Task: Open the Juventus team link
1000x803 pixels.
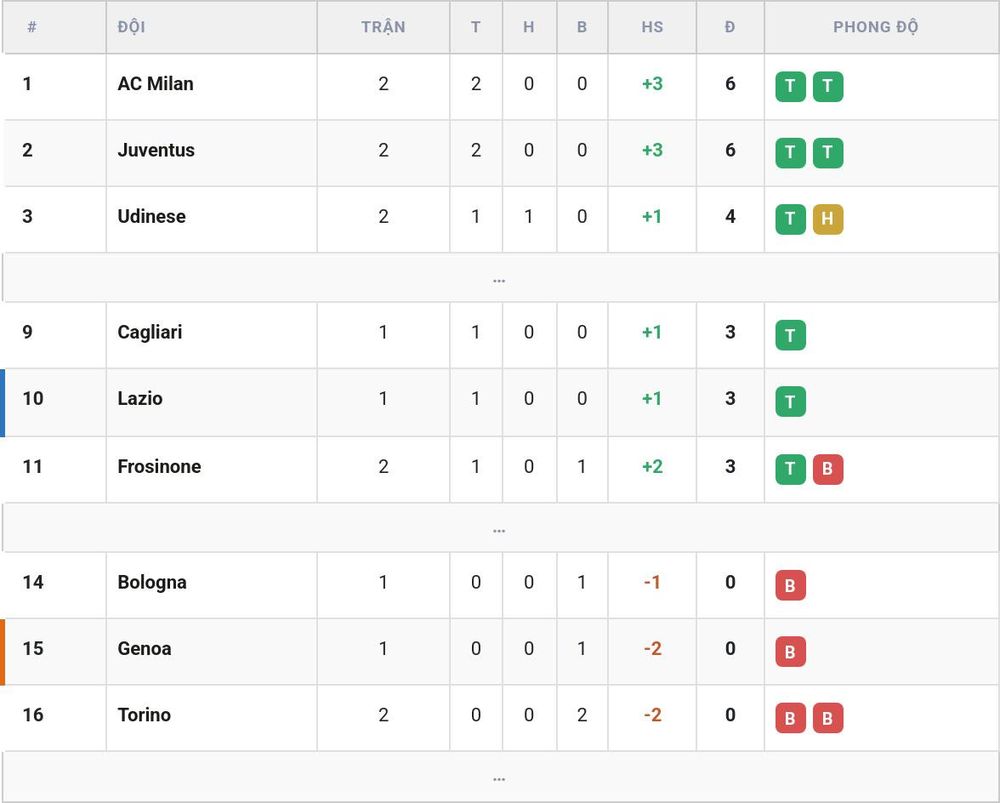Action: [156, 150]
